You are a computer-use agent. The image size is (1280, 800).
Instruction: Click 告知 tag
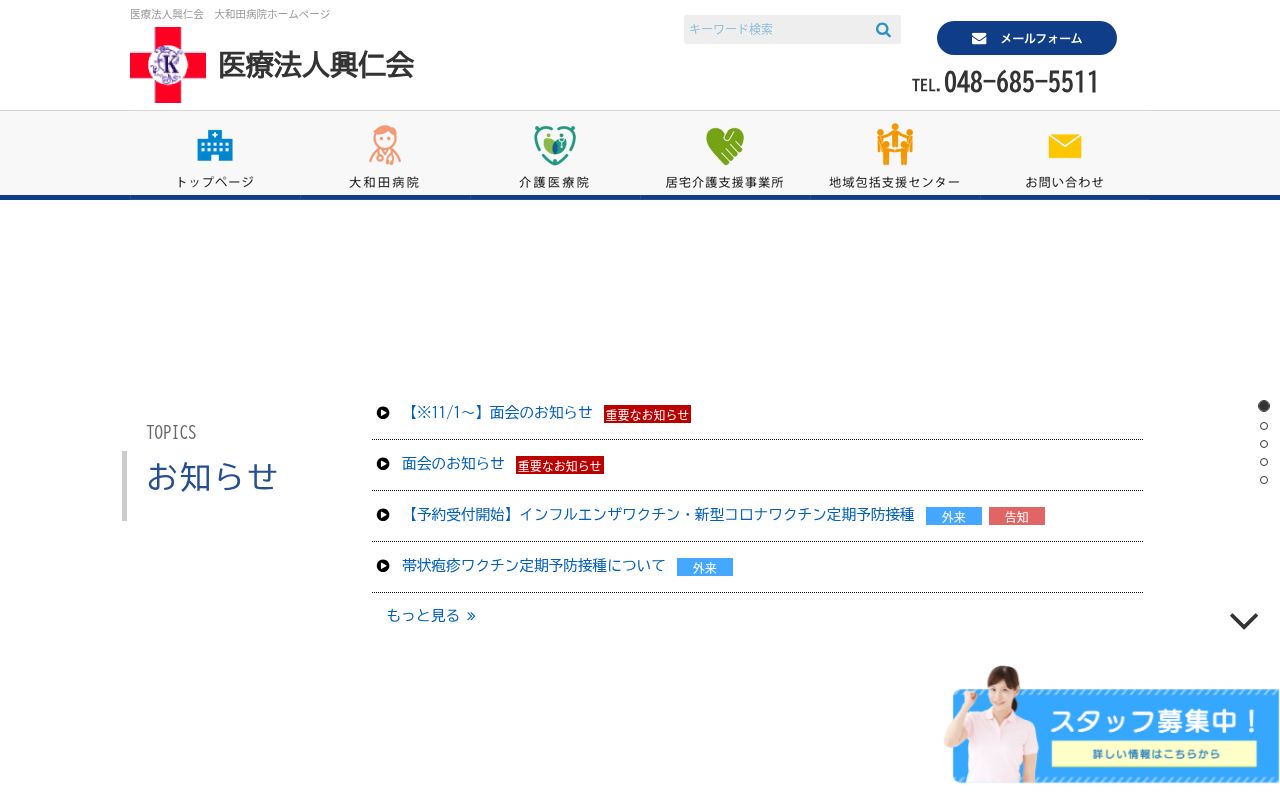1017,516
